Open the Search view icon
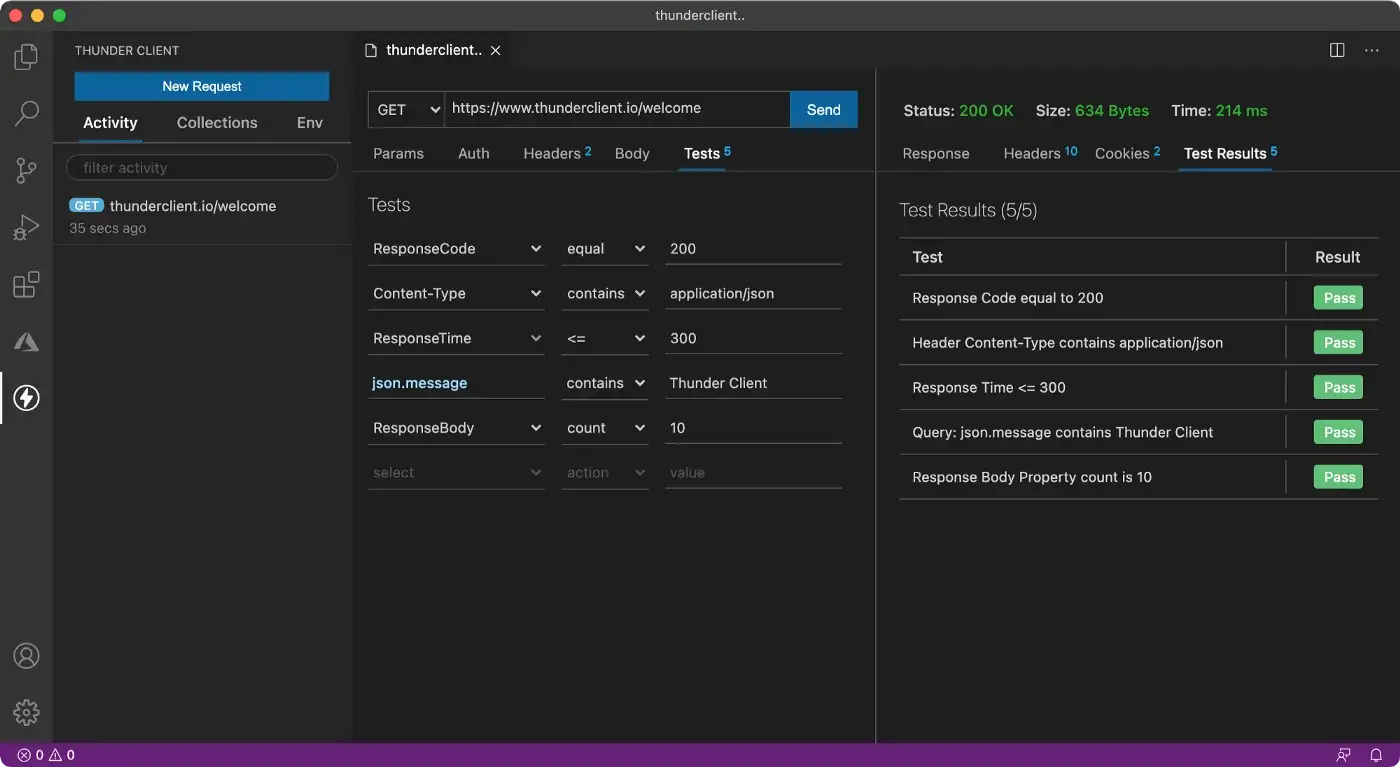 (x=26, y=113)
